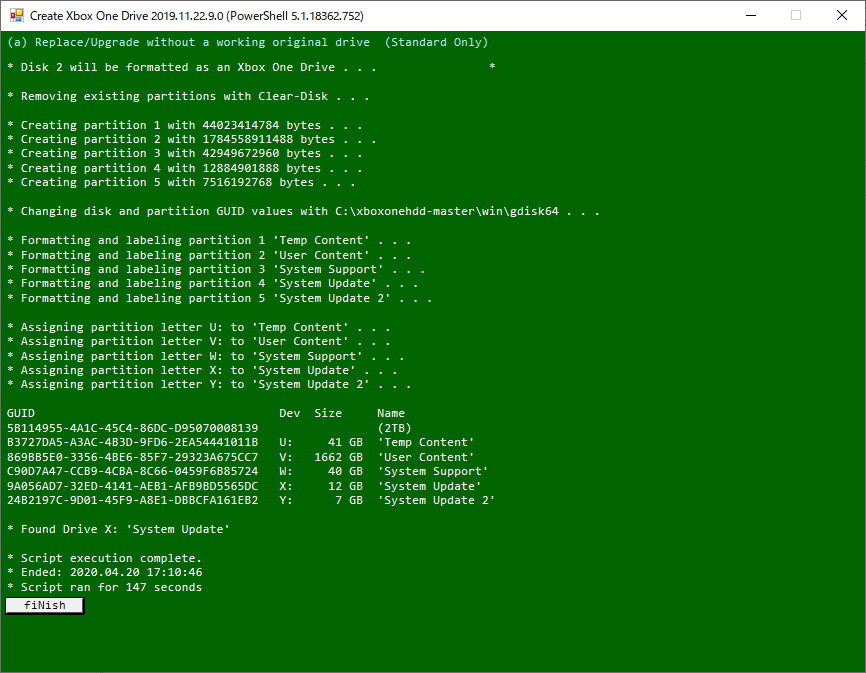Minimize the Create Xbox One Drive window
The image size is (866, 673).
(x=751, y=15)
